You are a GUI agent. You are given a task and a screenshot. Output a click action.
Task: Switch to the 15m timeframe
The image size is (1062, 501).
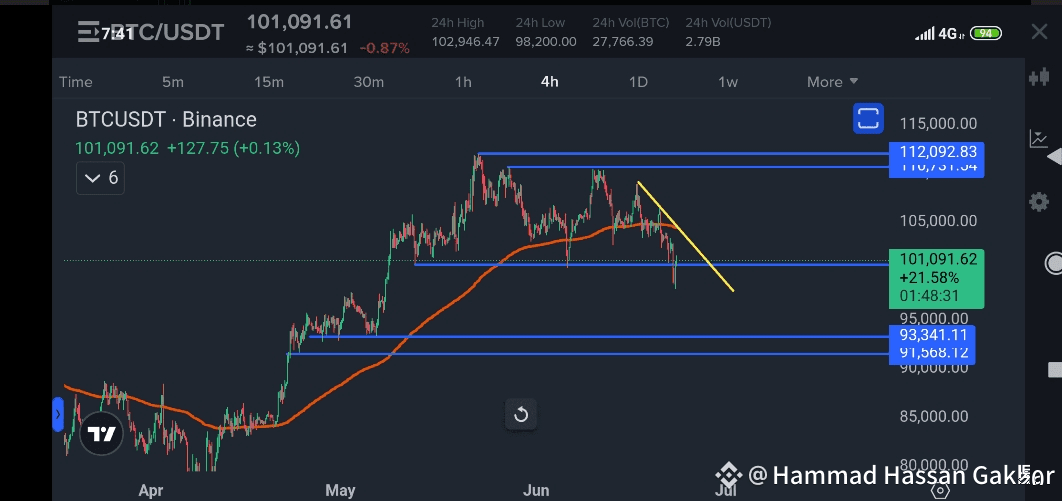pyautogui.click(x=269, y=82)
